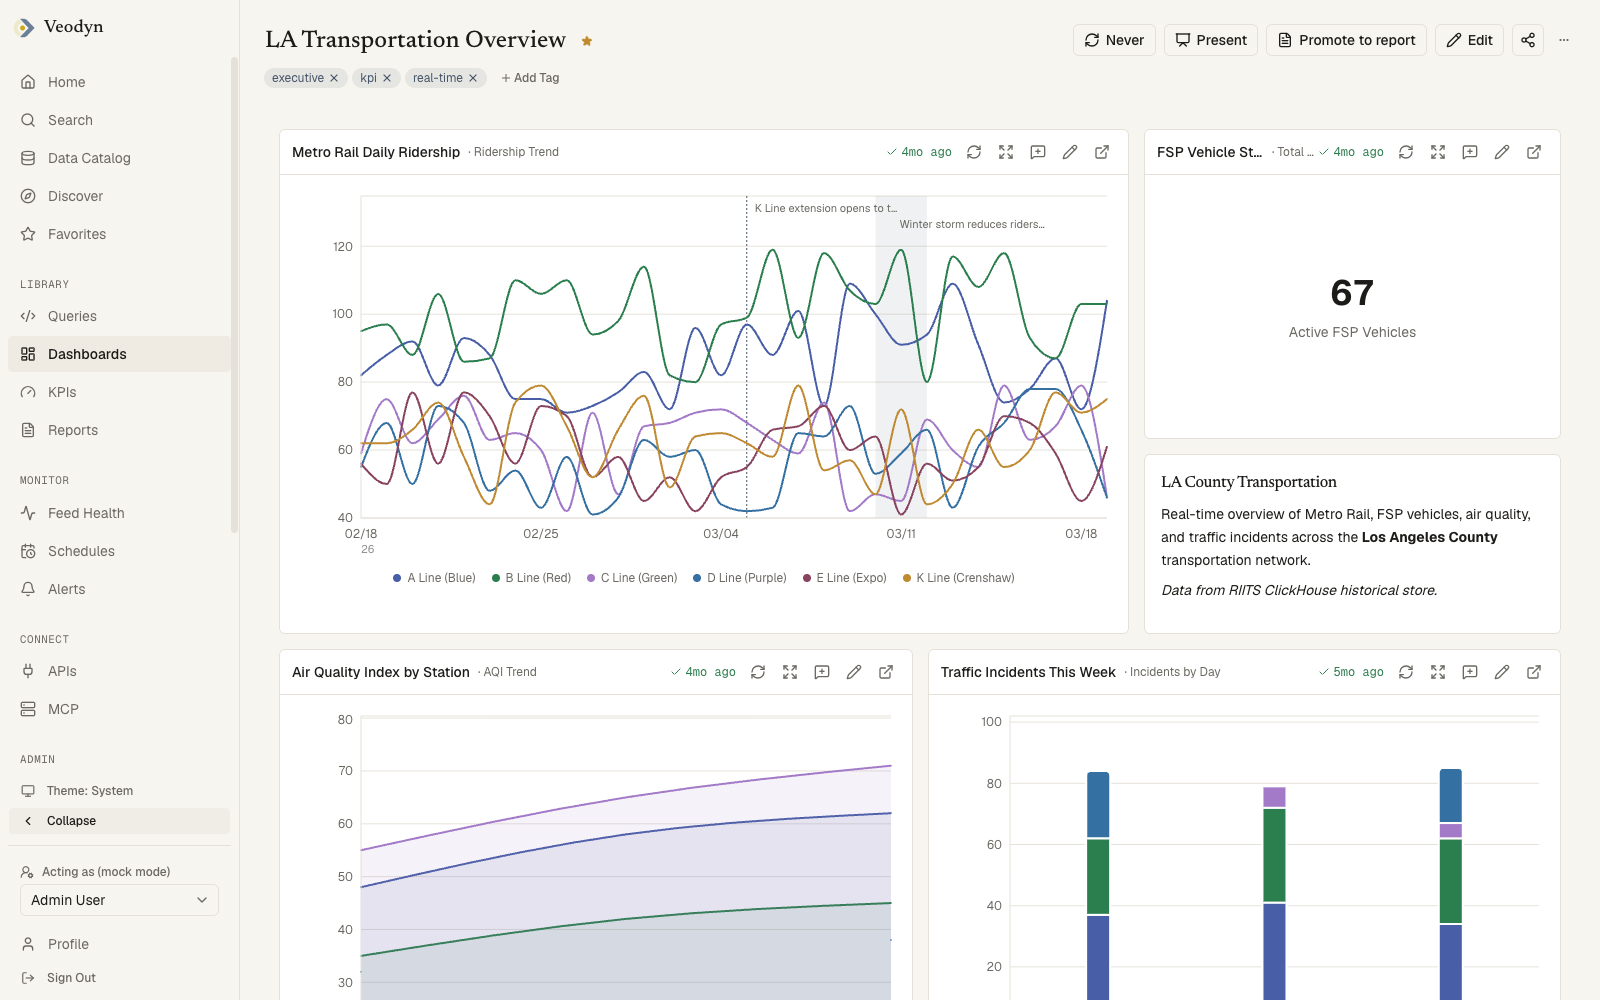This screenshot has height=1000, width=1600.
Task: Toggle K Line (Crenshaw) legend series
Action: coord(958,578)
